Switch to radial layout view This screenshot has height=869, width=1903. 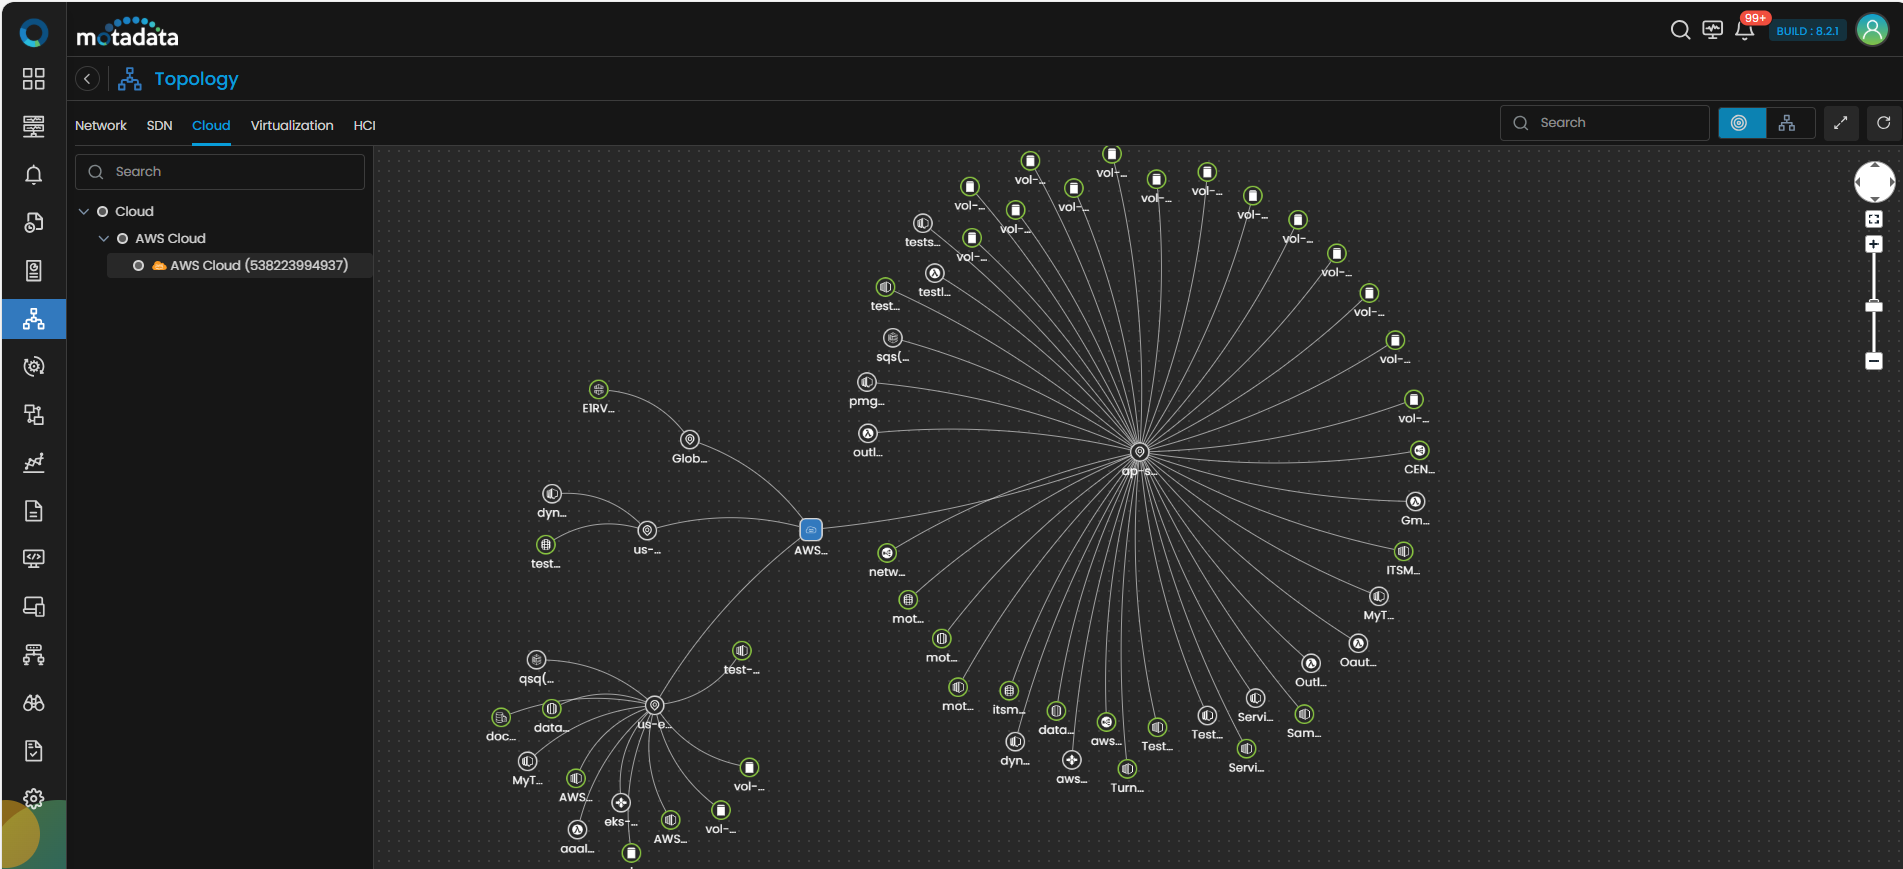click(1740, 123)
